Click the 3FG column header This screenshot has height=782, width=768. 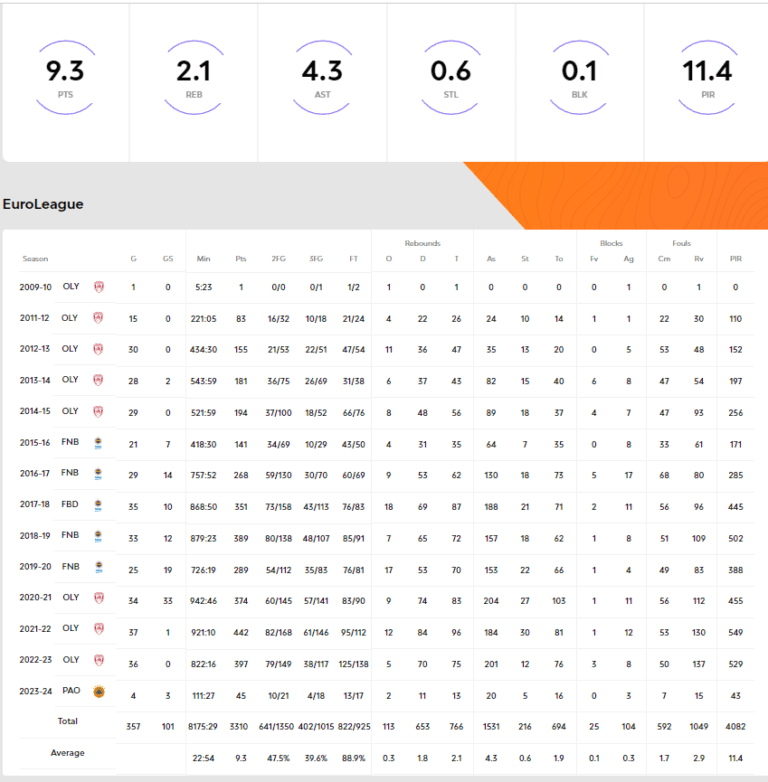(316, 259)
